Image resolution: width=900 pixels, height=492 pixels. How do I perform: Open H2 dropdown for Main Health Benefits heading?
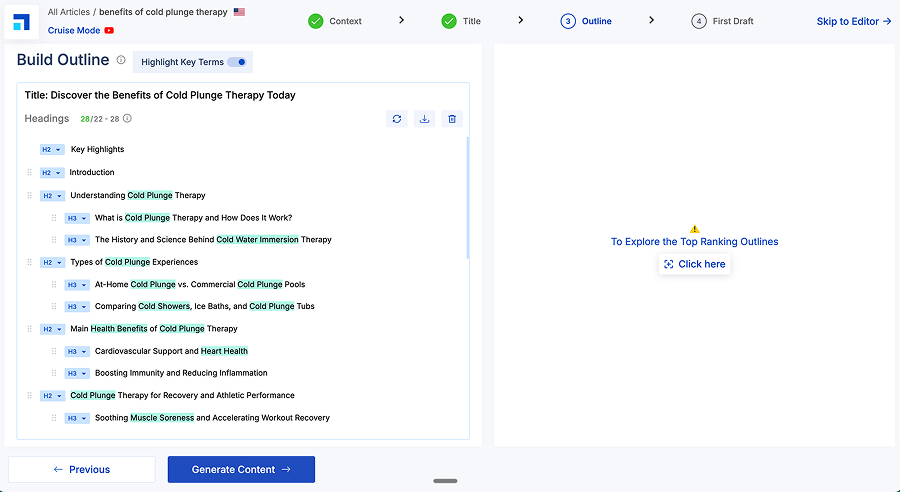(x=52, y=329)
